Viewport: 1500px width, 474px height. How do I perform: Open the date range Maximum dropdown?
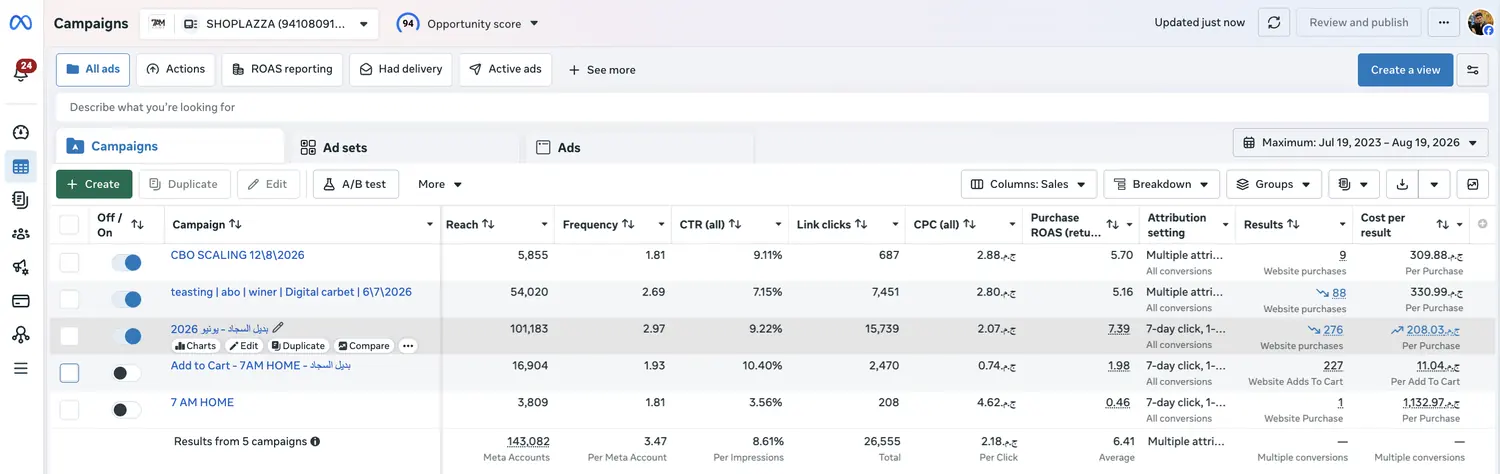click(1360, 143)
